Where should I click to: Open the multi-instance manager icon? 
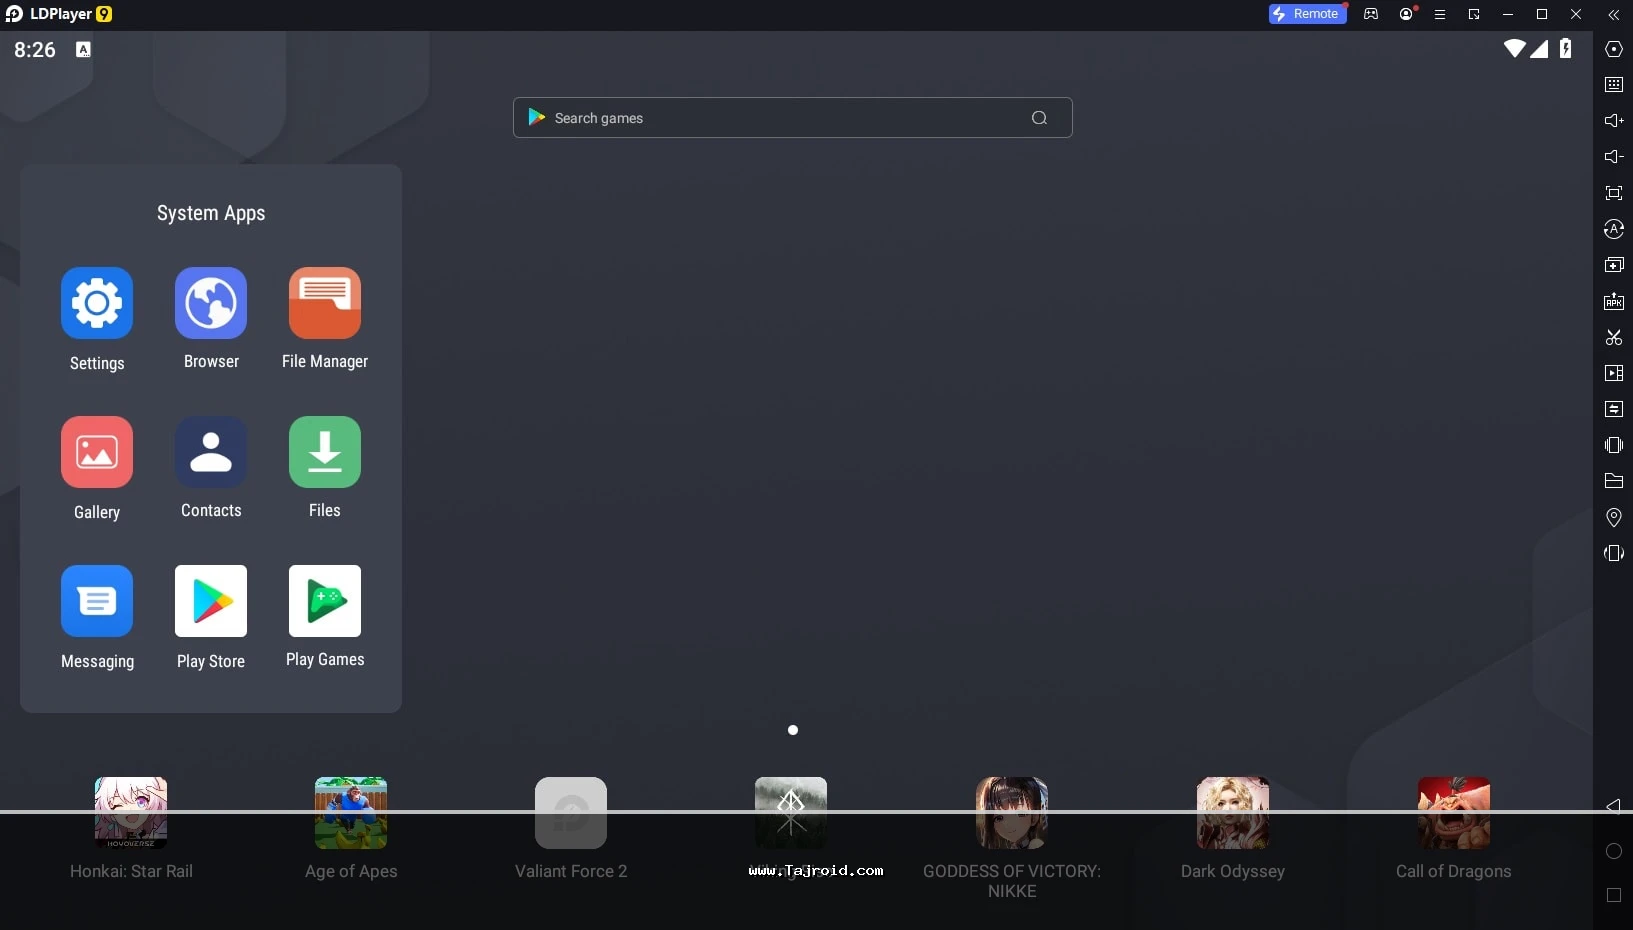point(1613,265)
